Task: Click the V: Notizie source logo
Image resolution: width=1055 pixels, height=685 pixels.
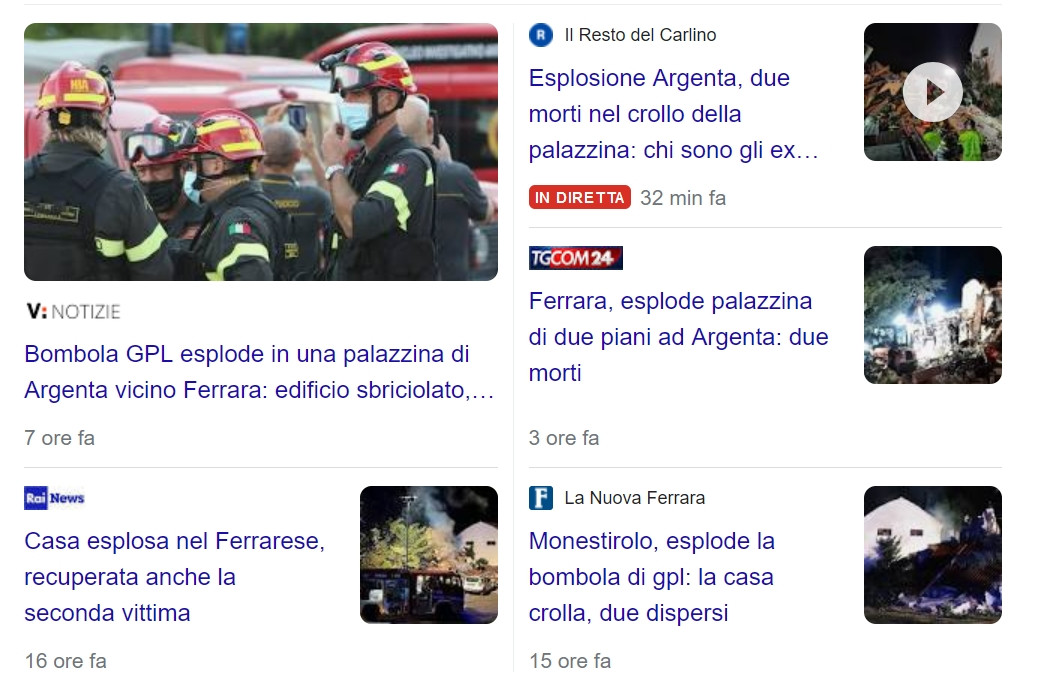Action: click(x=73, y=312)
